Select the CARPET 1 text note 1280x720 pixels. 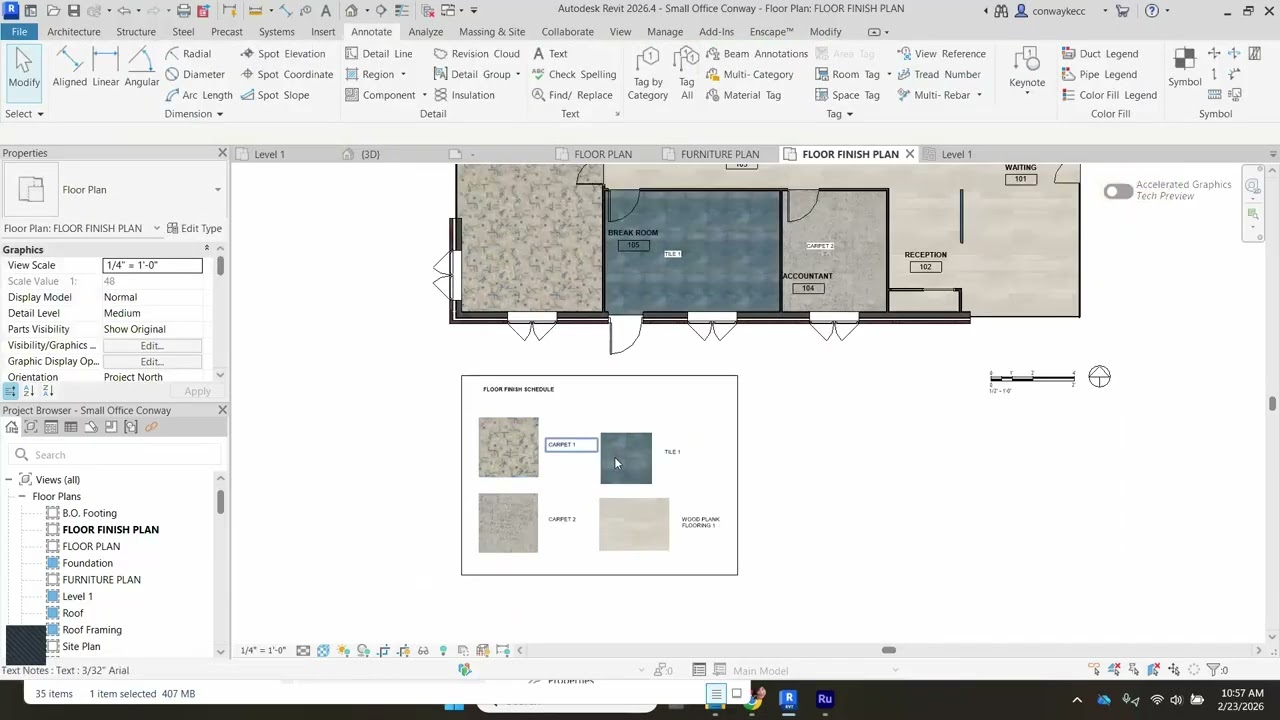pos(571,445)
